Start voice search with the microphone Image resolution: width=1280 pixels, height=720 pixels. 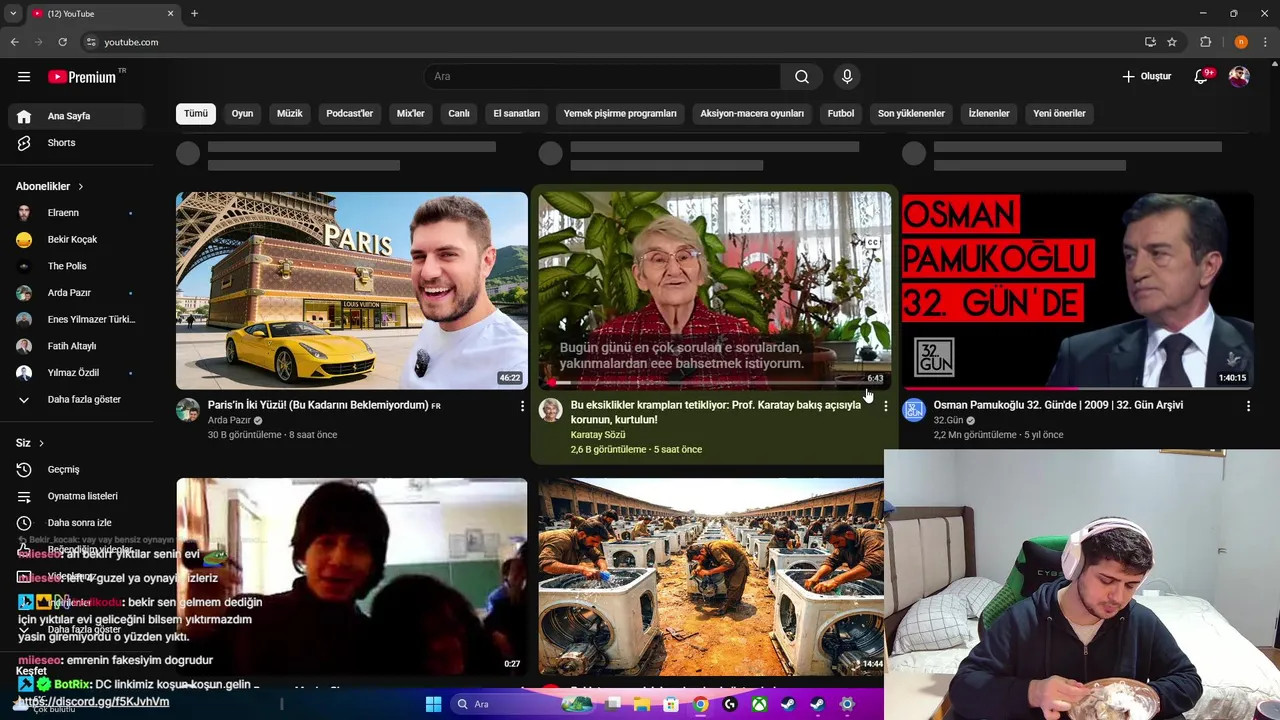coord(847,77)
